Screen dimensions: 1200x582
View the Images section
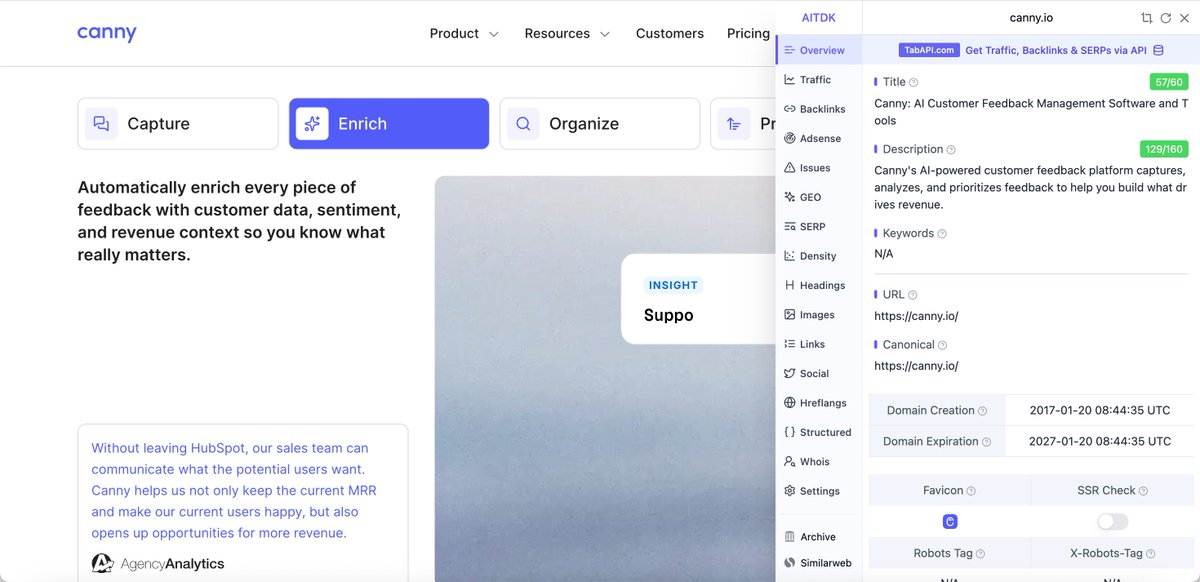coord(818,315)
